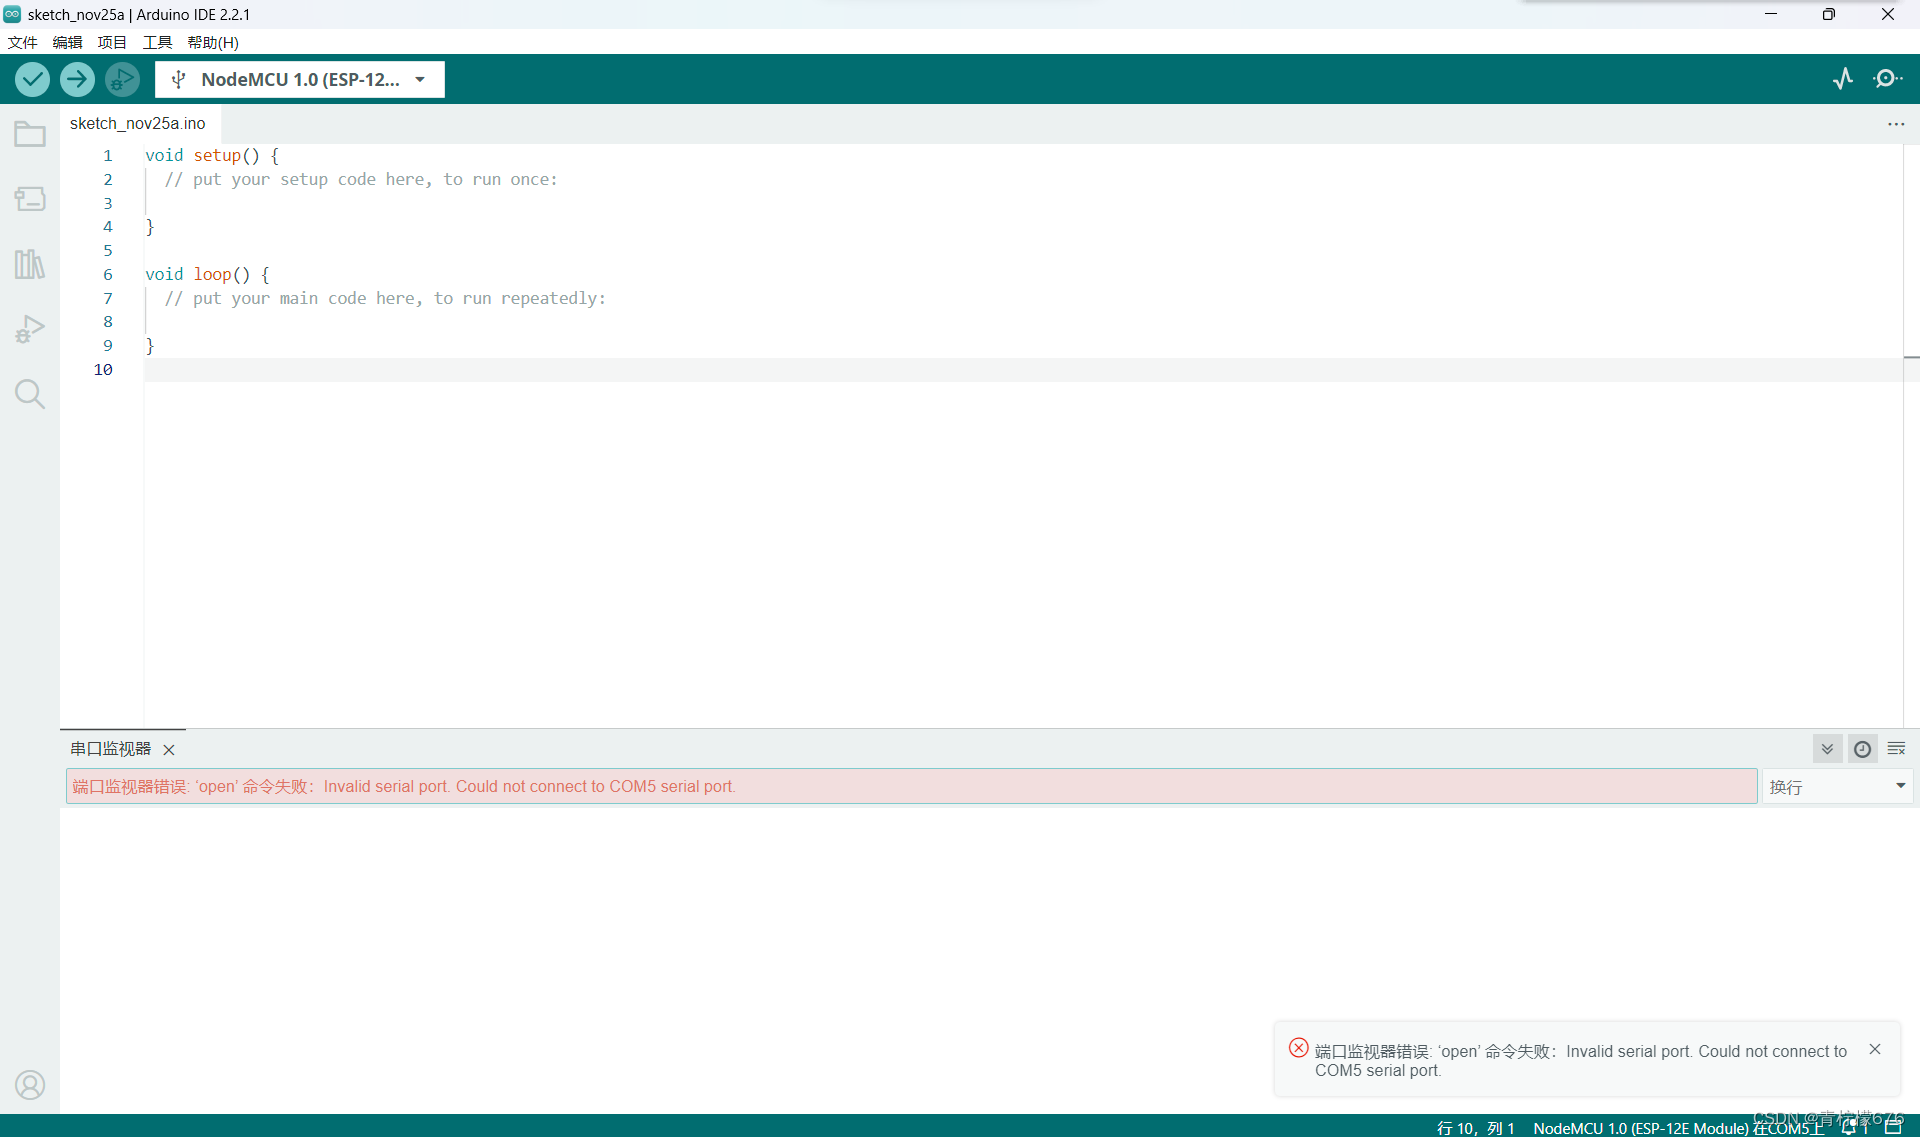Close the 串口监视器 tab
This screenshot has width=1920, height=1137.
coord(169,750)
